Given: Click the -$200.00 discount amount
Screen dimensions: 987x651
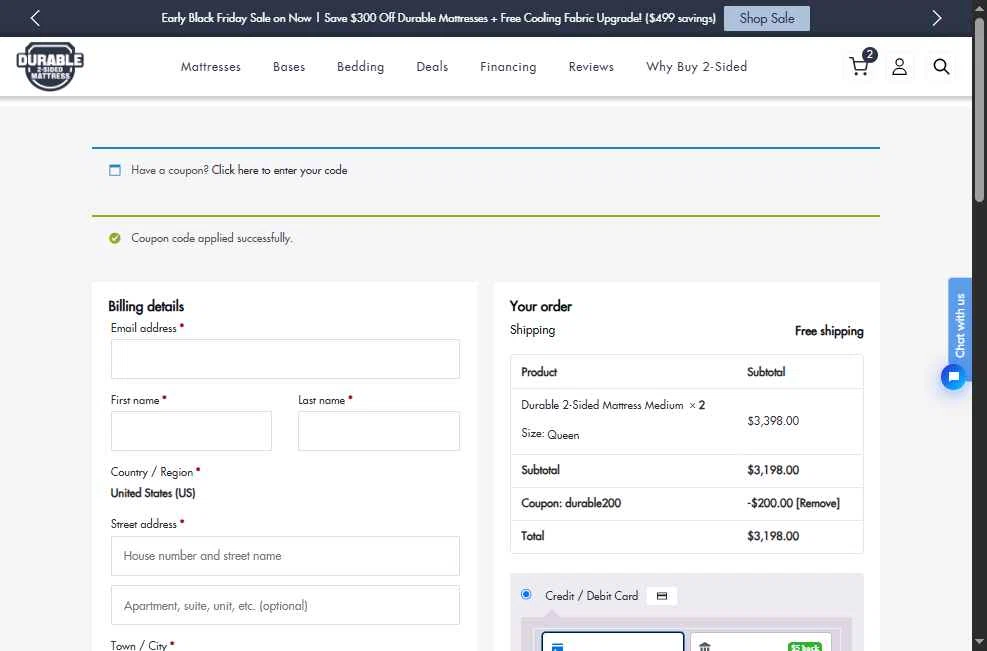Looking at the screenshot, I should [770, 503].
